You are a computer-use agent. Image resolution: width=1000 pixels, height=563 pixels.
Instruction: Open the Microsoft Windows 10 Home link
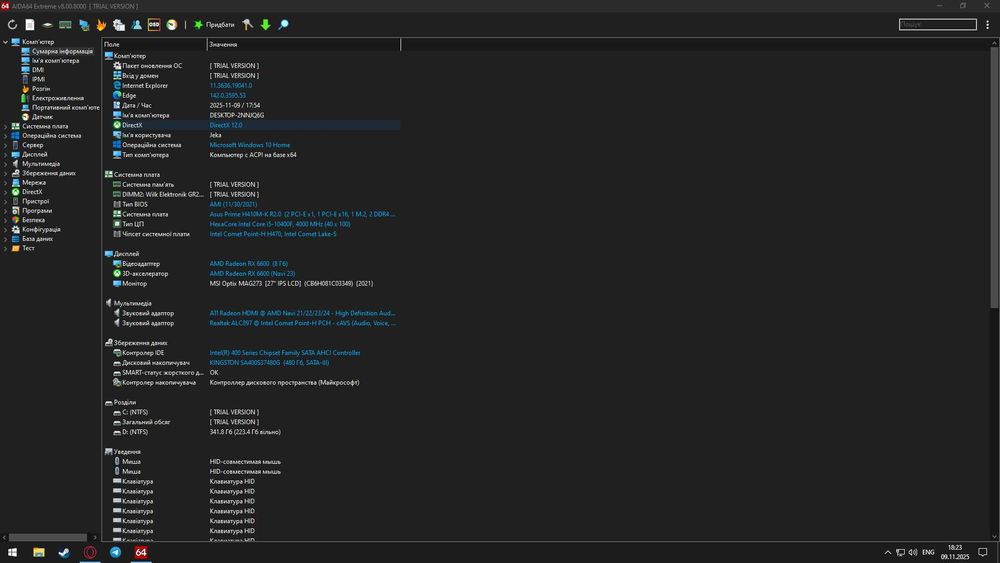pyautogui.click(x=249, y=145)
